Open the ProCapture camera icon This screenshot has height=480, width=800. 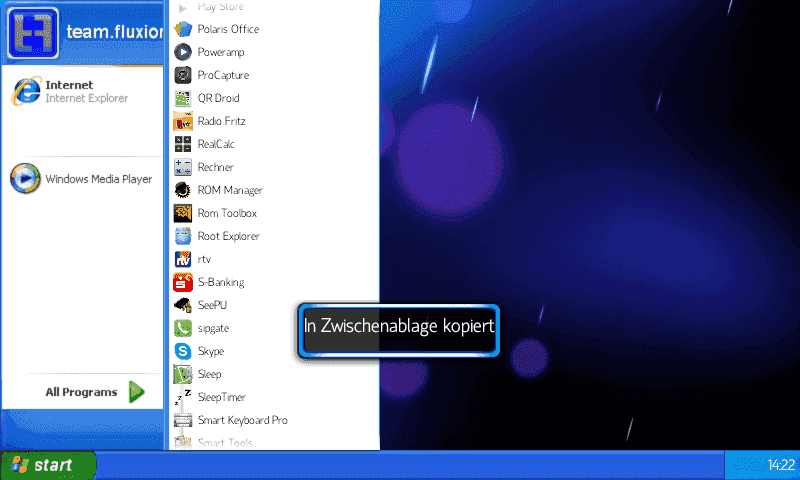click(183, 75)
